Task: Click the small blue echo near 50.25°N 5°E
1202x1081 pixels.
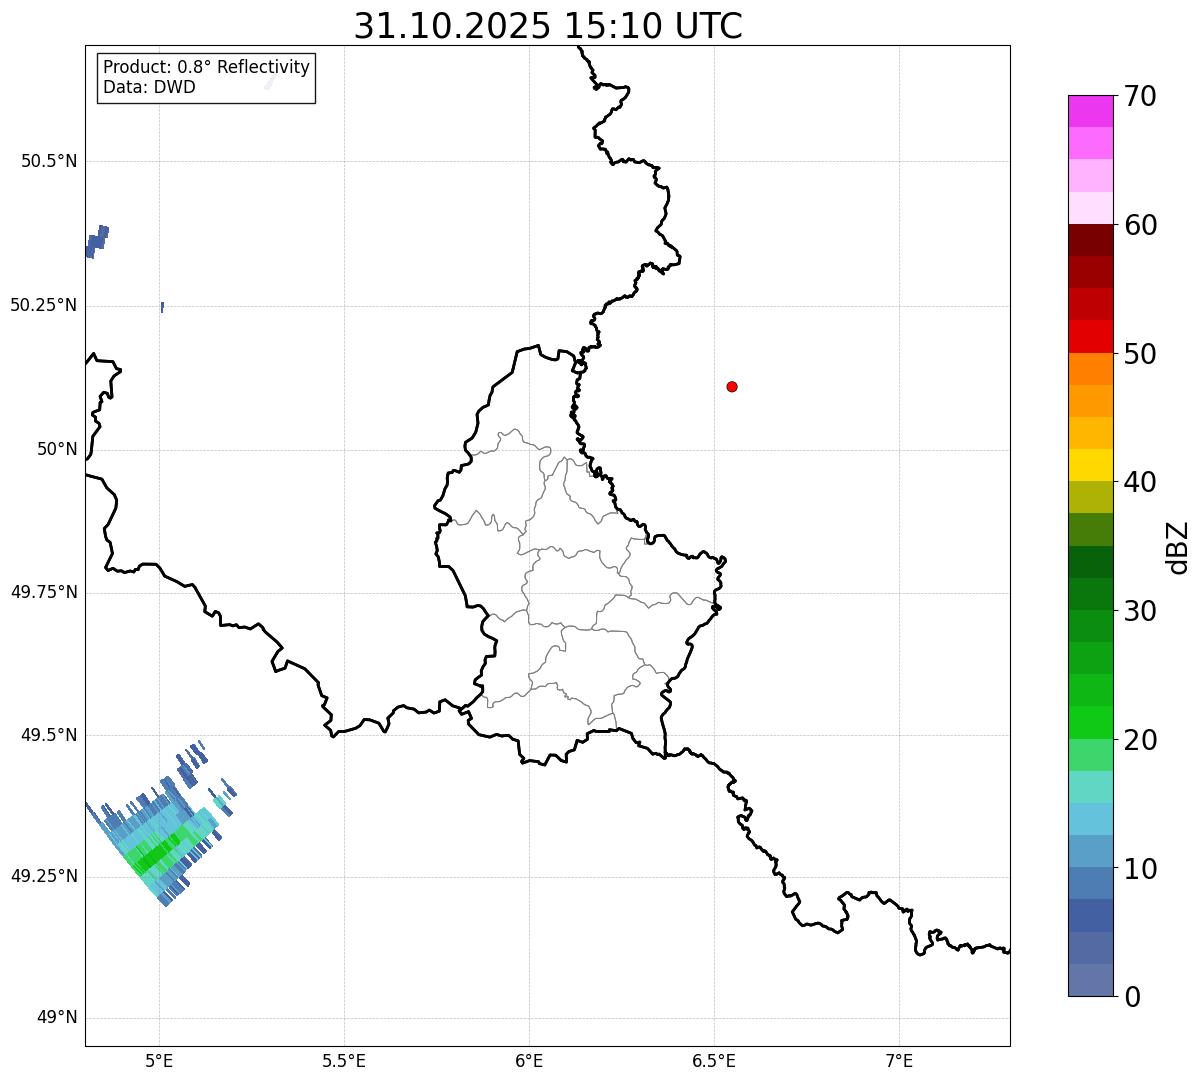Action: click(x=162, y=307)
